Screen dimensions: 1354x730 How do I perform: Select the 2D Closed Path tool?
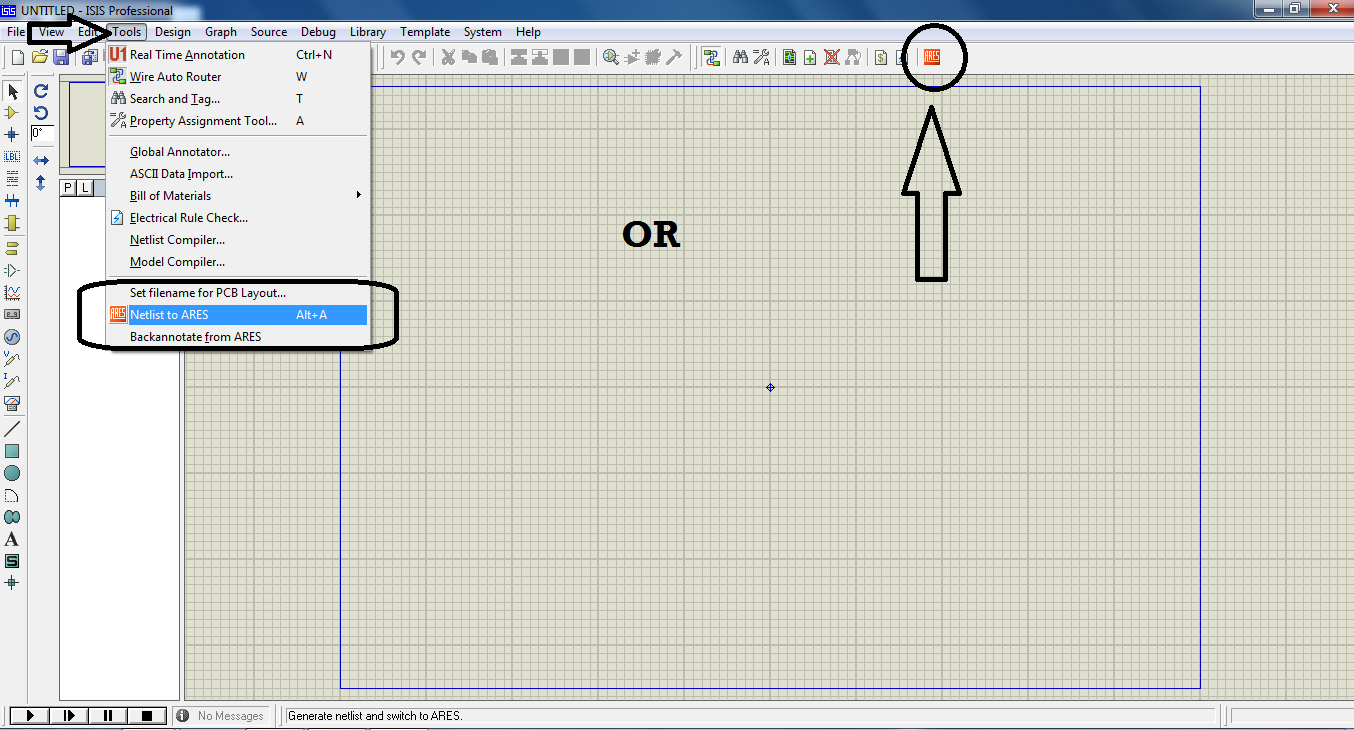coord(12,517)
